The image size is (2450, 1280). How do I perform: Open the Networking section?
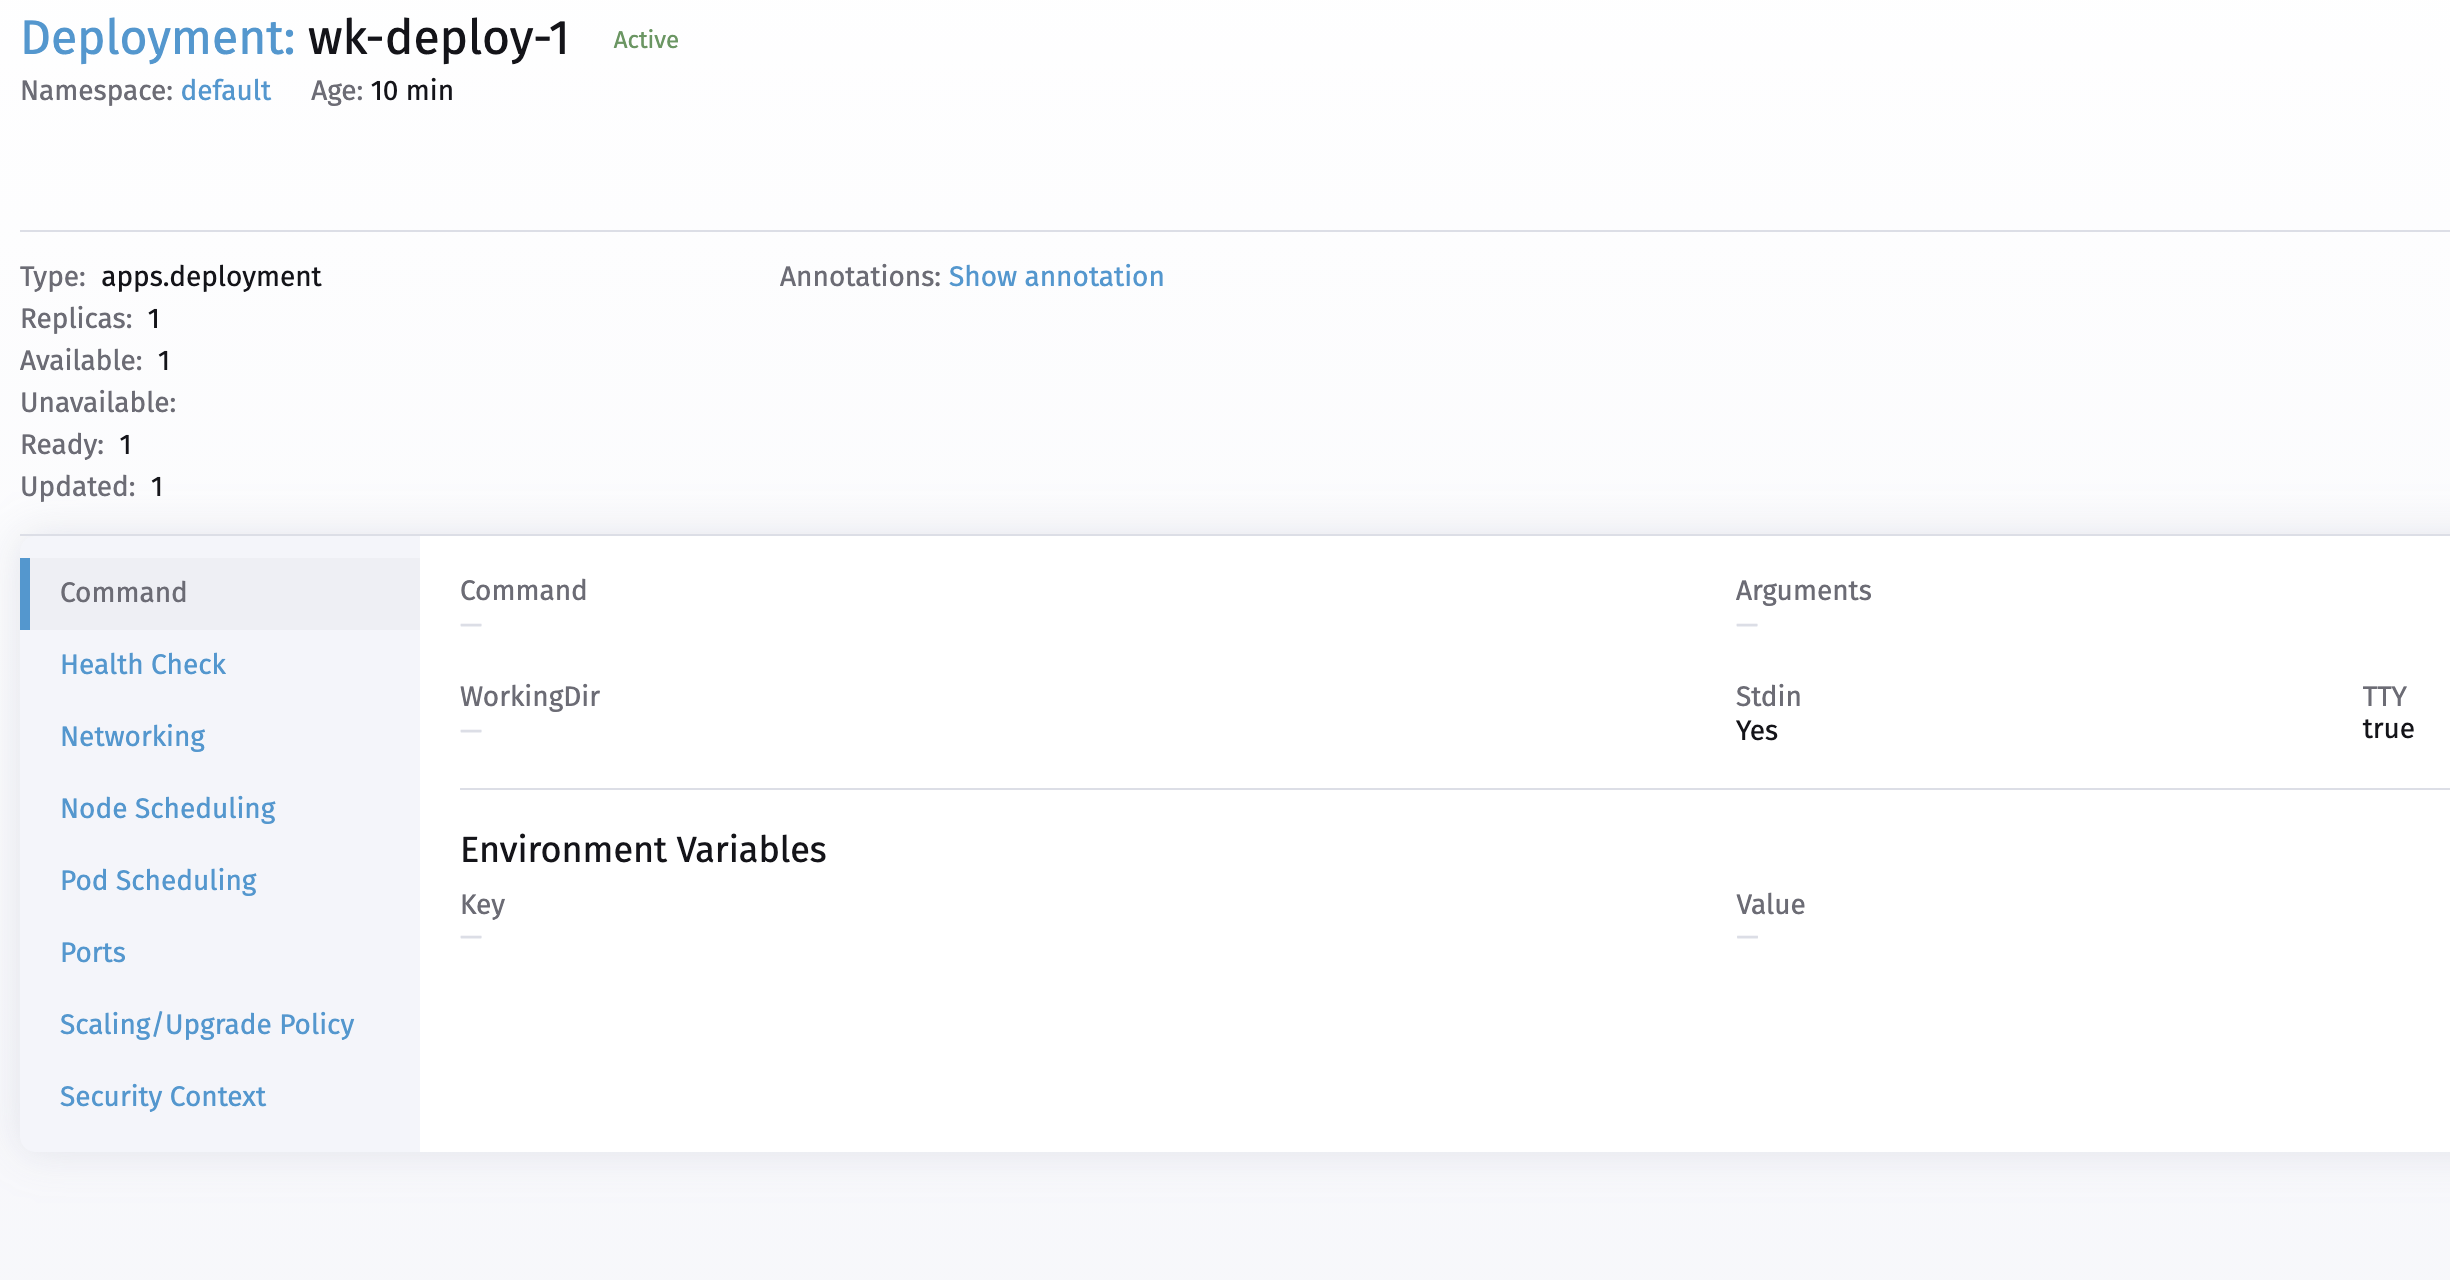pyautogui.click(x=132, y=736)
